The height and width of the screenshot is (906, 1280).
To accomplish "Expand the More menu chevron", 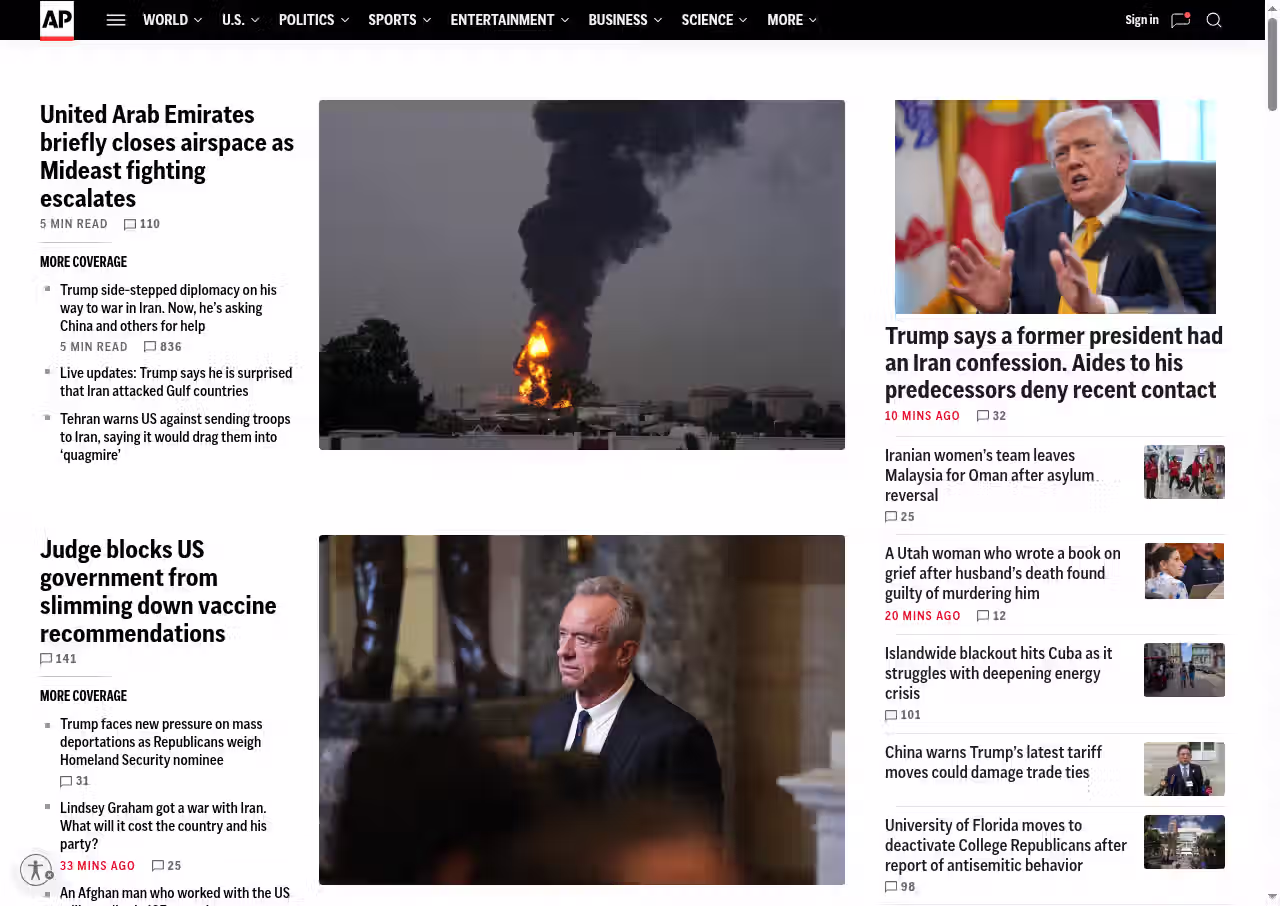I will click(x=812, y=20).
